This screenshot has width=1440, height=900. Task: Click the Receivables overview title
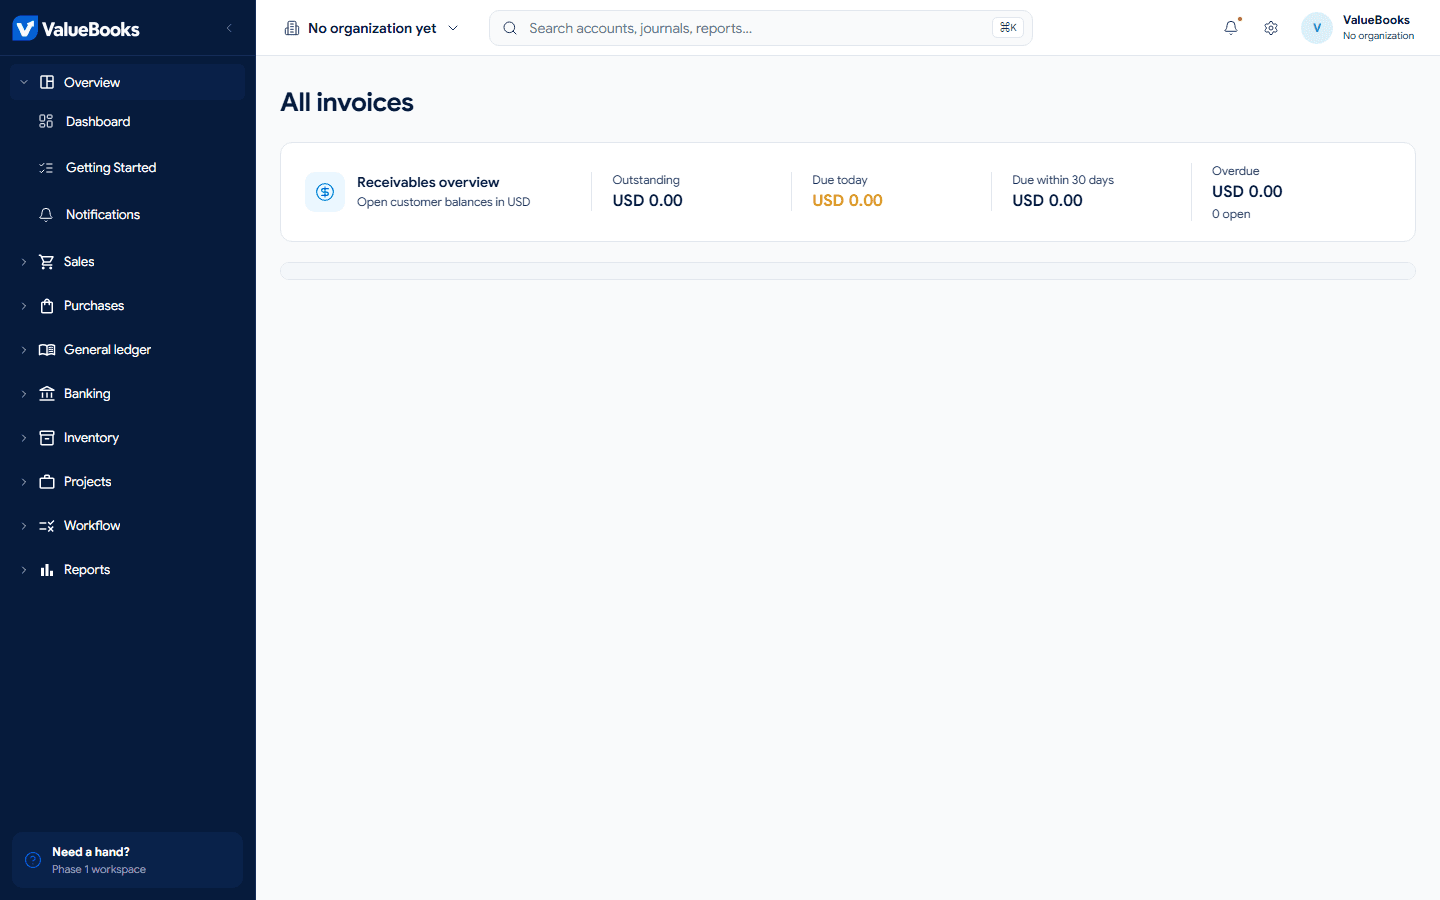[428, 182]
